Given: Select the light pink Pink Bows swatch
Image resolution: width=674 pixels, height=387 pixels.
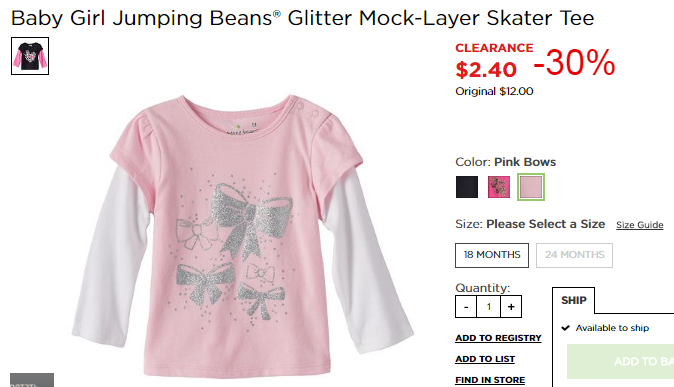Looking at the screenshot, I should click(531, 187).
